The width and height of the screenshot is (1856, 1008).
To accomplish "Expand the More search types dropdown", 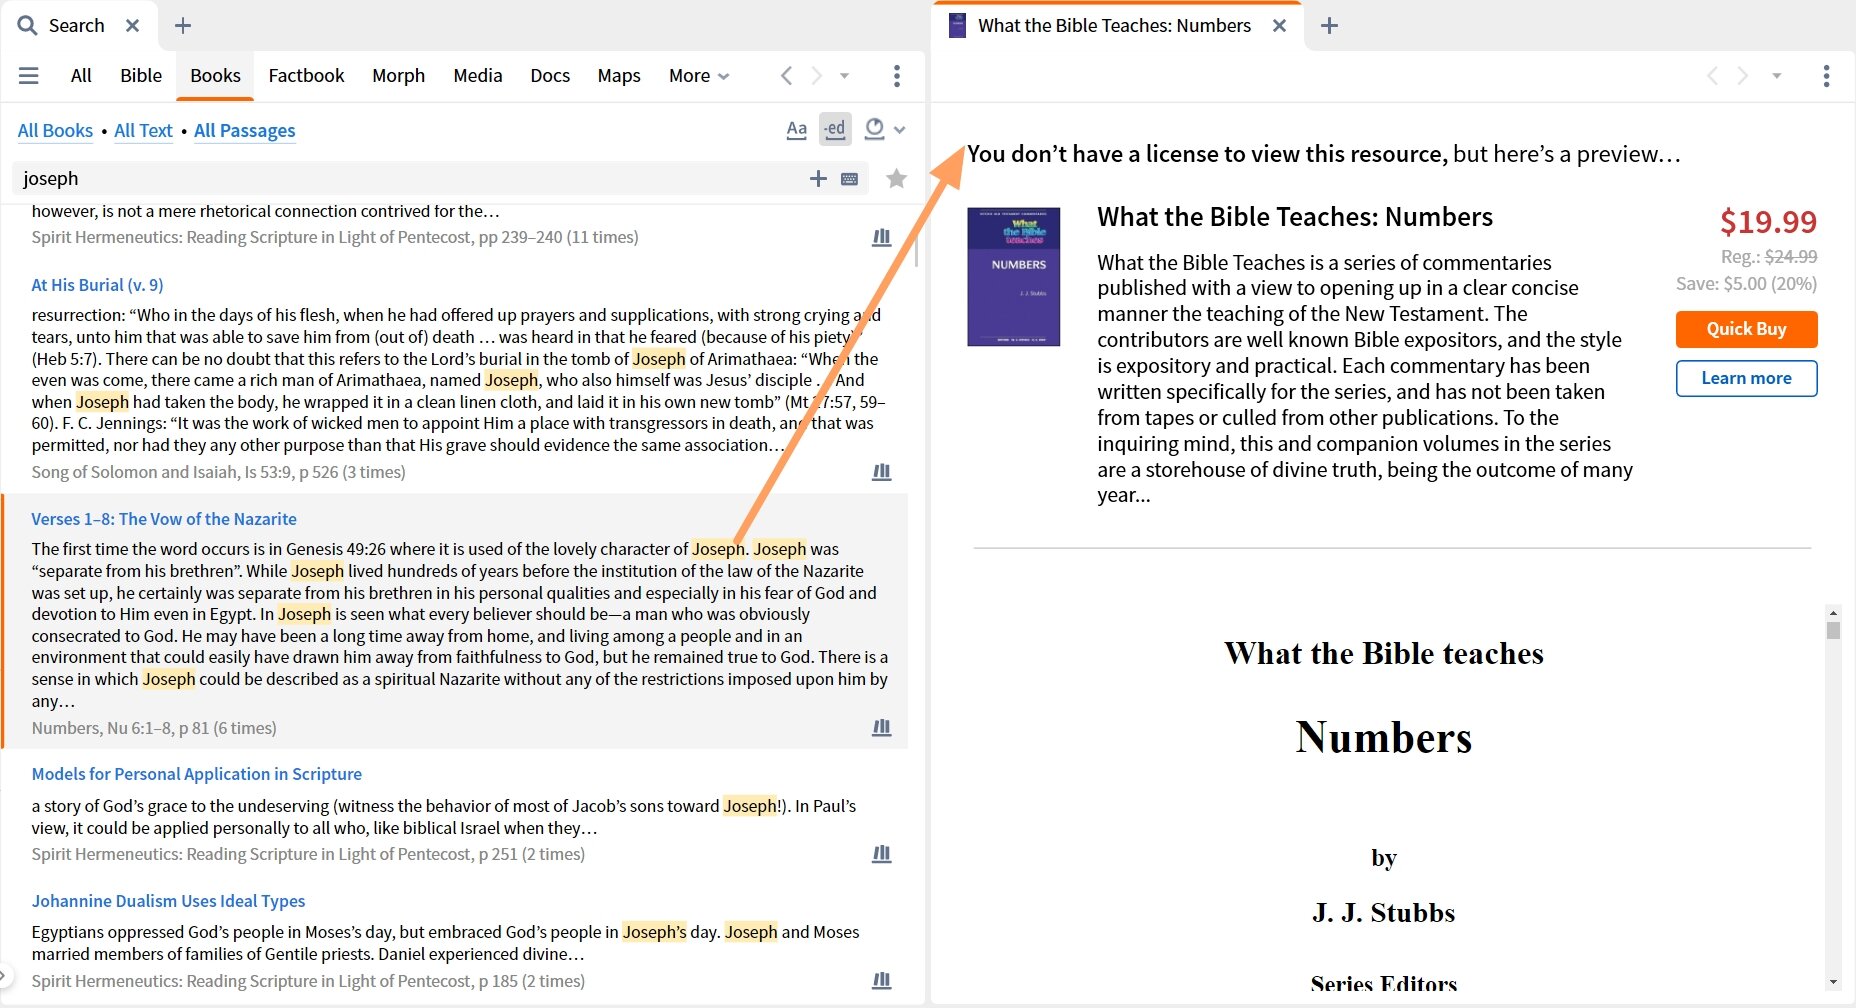I will tap(699, 76).
